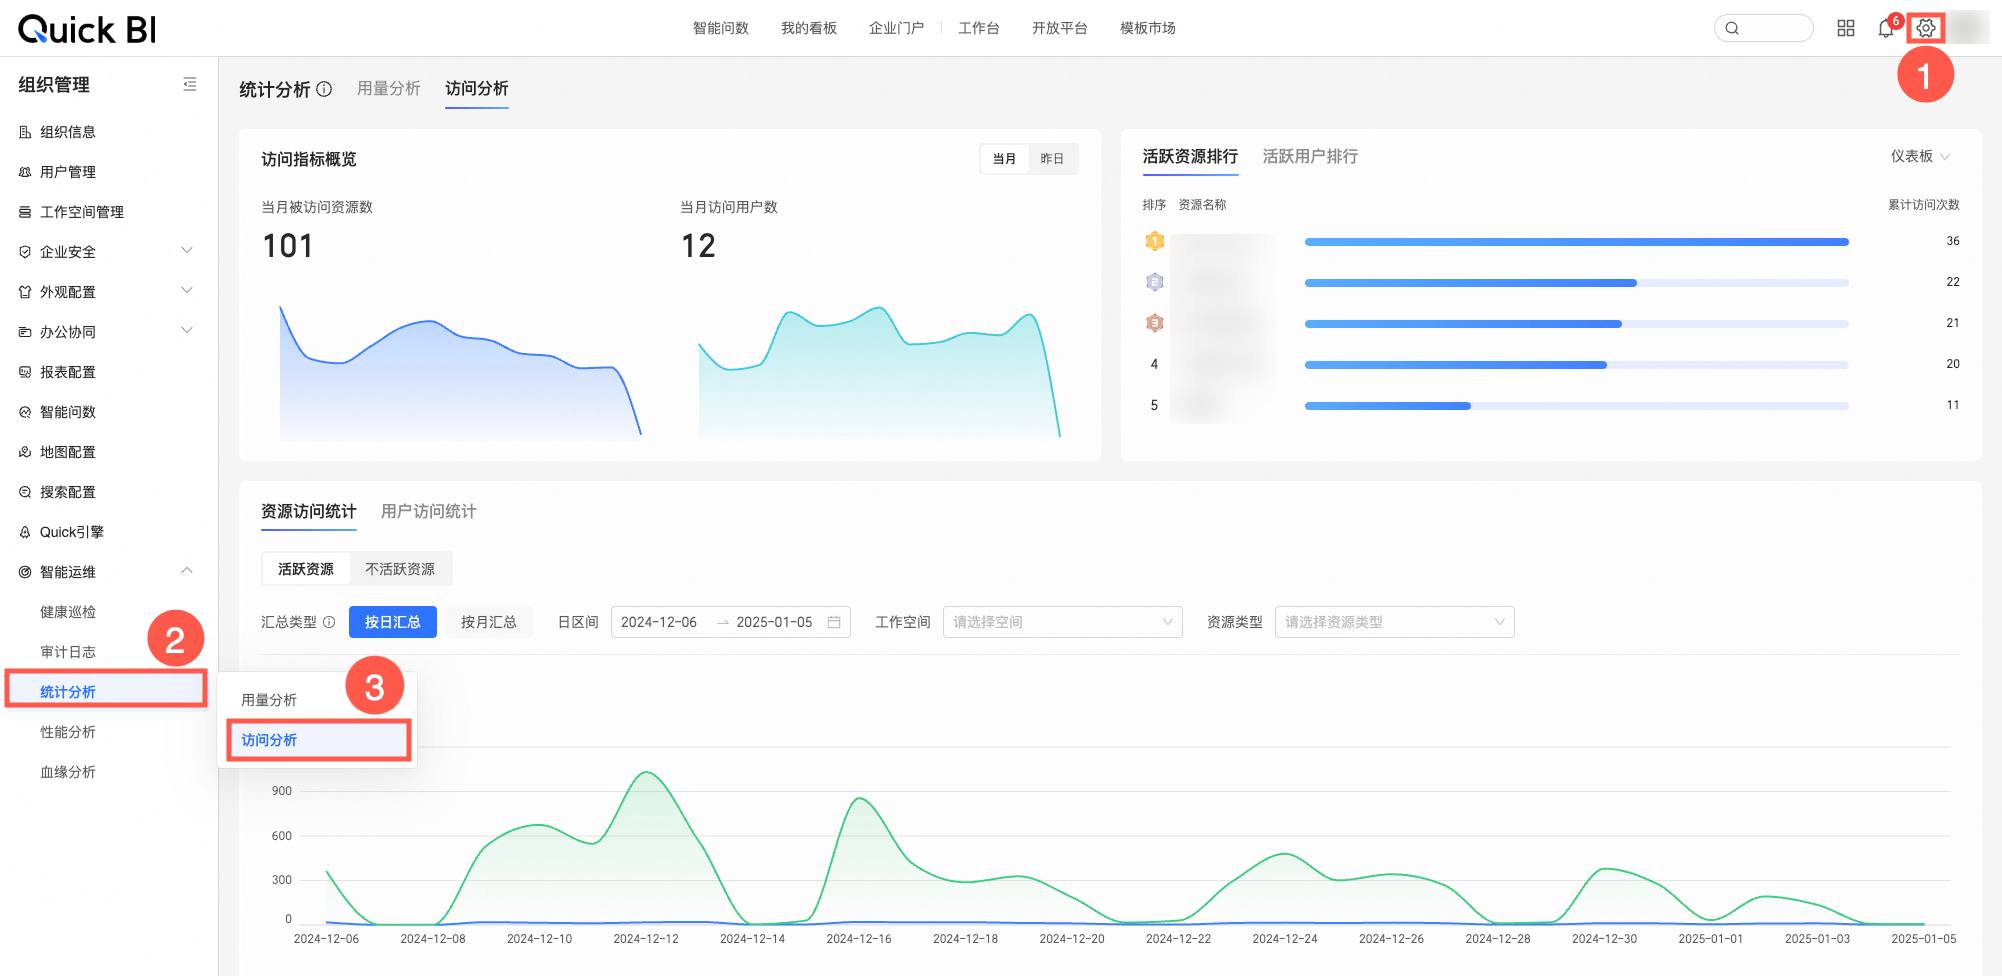Click the rank 5 progress bar (11)
The image size is (2002, 976).
point(1577,406)
